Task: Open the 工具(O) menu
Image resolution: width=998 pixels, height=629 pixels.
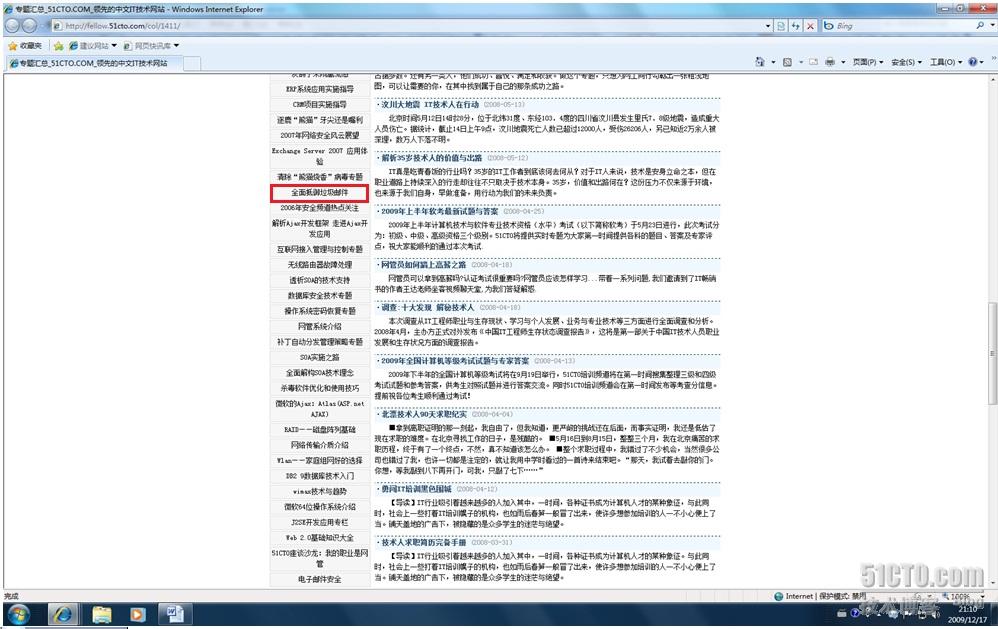Action: point(946,62)
